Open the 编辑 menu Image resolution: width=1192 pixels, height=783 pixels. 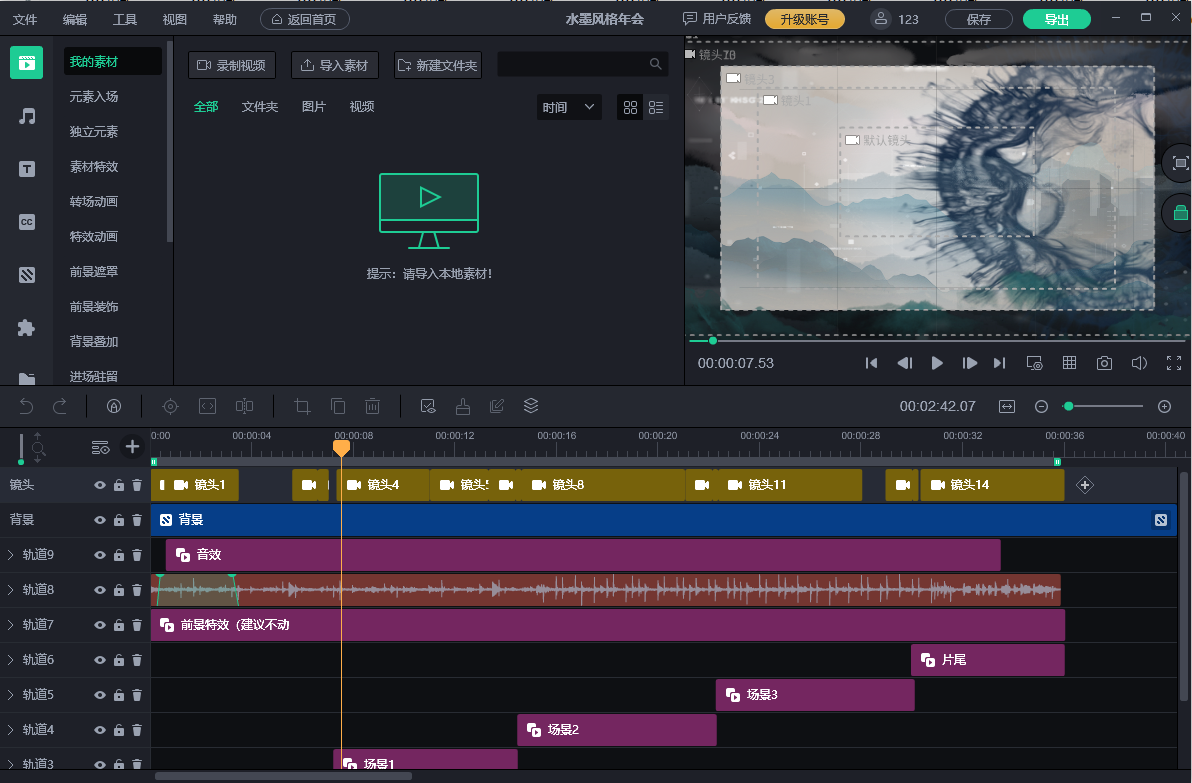pyautogui.click(x=75, y=20)
